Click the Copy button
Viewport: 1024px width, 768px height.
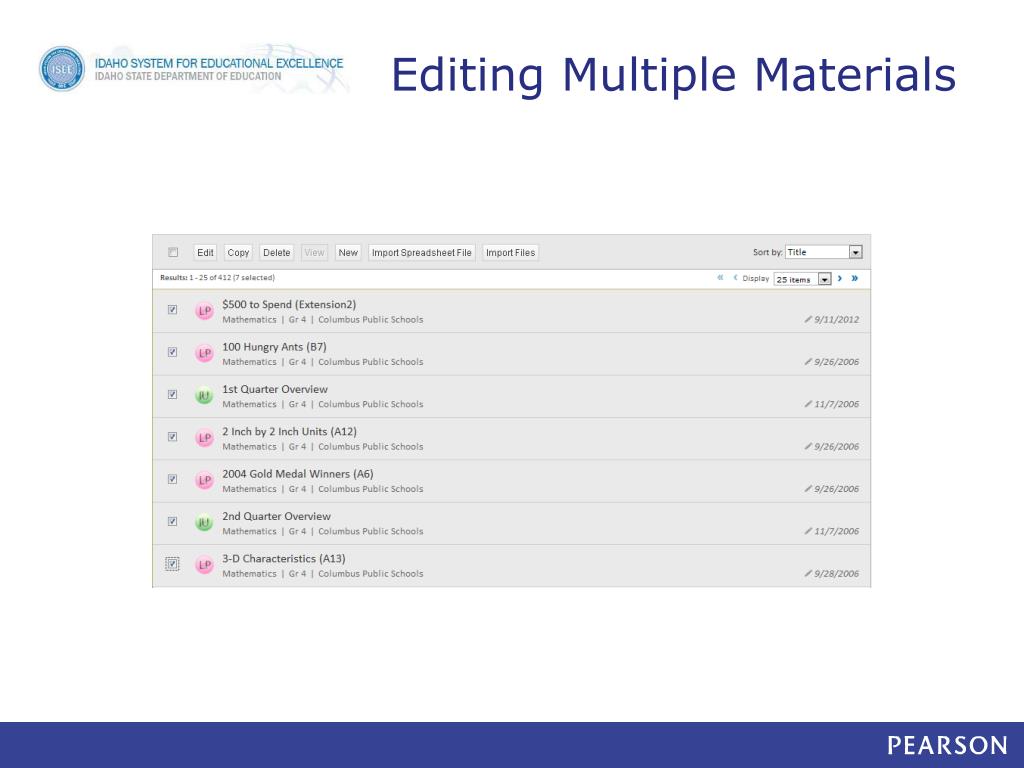click(238, 253)
